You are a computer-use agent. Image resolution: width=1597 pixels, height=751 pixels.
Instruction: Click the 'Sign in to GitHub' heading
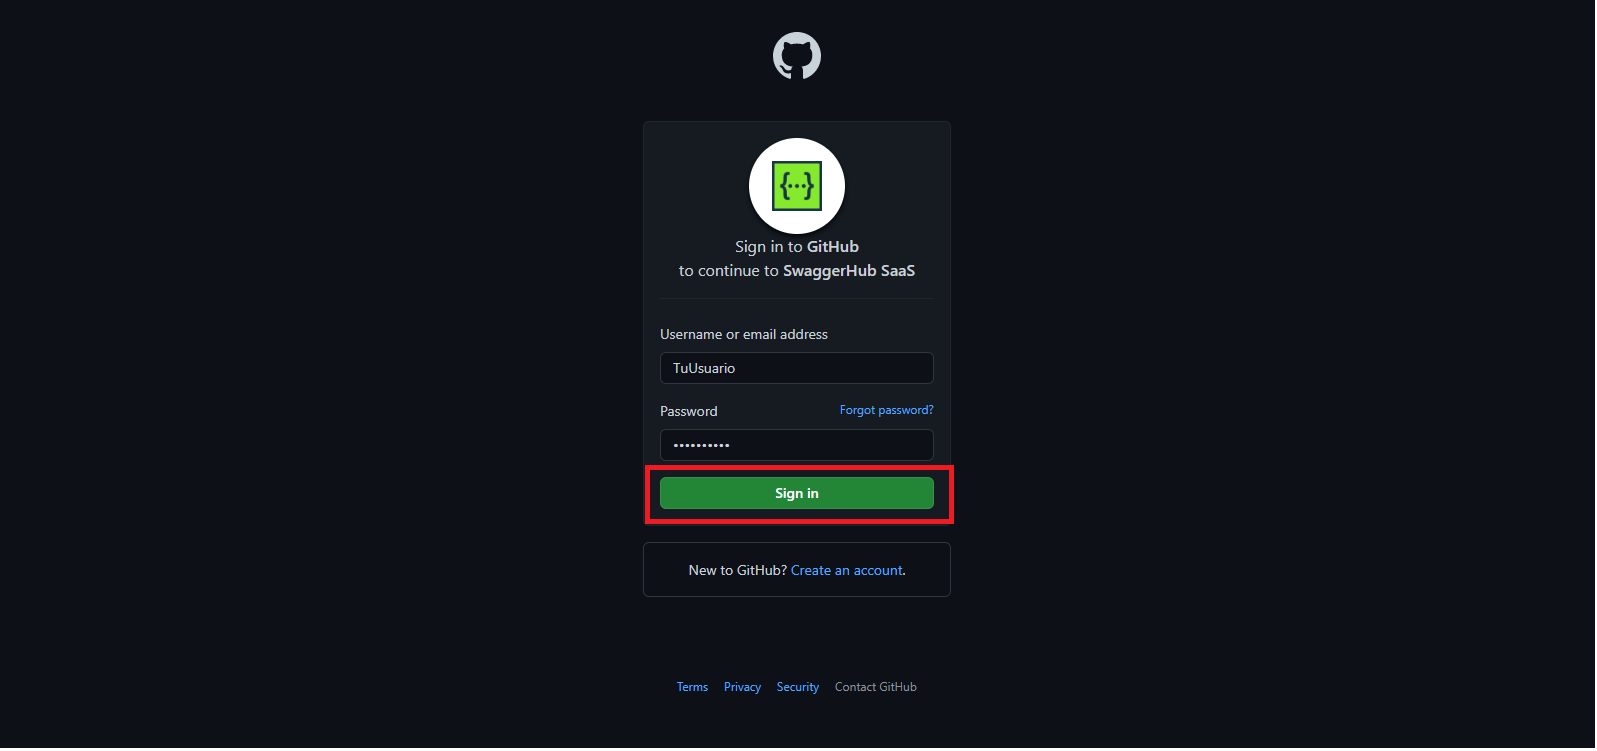coord(797,247)
